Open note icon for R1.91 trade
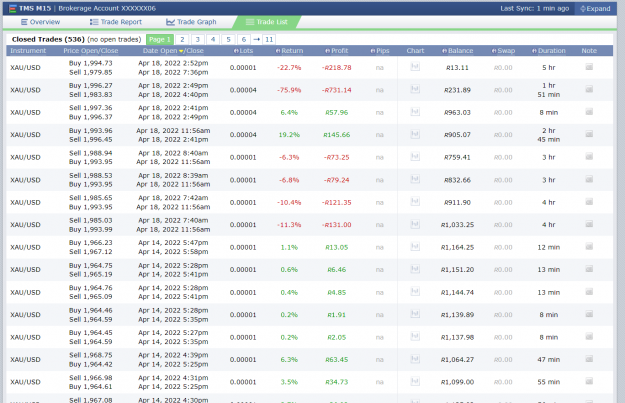The width and height of the screenshot is (625, 403). tap(589, 314)
